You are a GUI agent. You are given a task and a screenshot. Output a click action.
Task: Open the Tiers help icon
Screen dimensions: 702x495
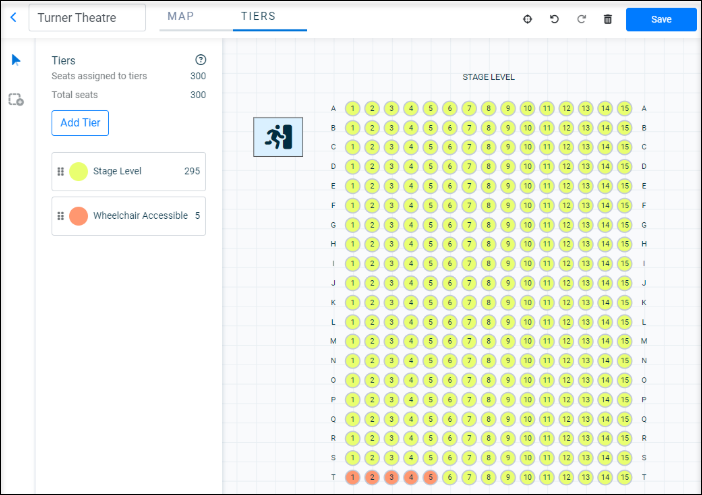click(x=201, y=60)
